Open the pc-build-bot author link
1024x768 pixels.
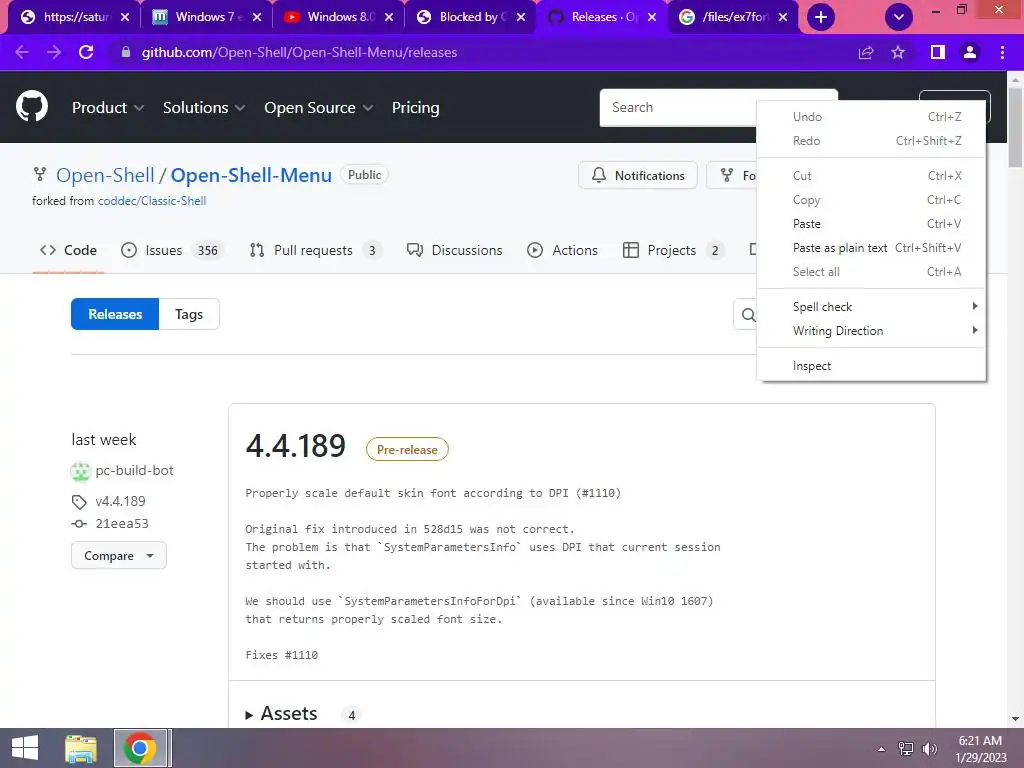[135, 470]
